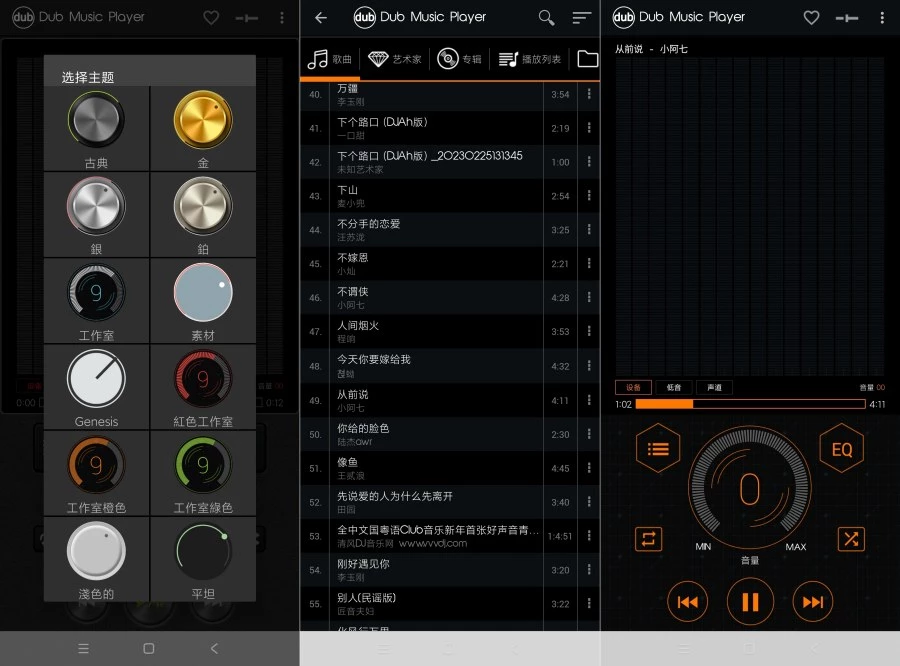Tap the search icon in the title bar
Screen dimensions: 900x666
pyautogui.click(x=546, y=17)
